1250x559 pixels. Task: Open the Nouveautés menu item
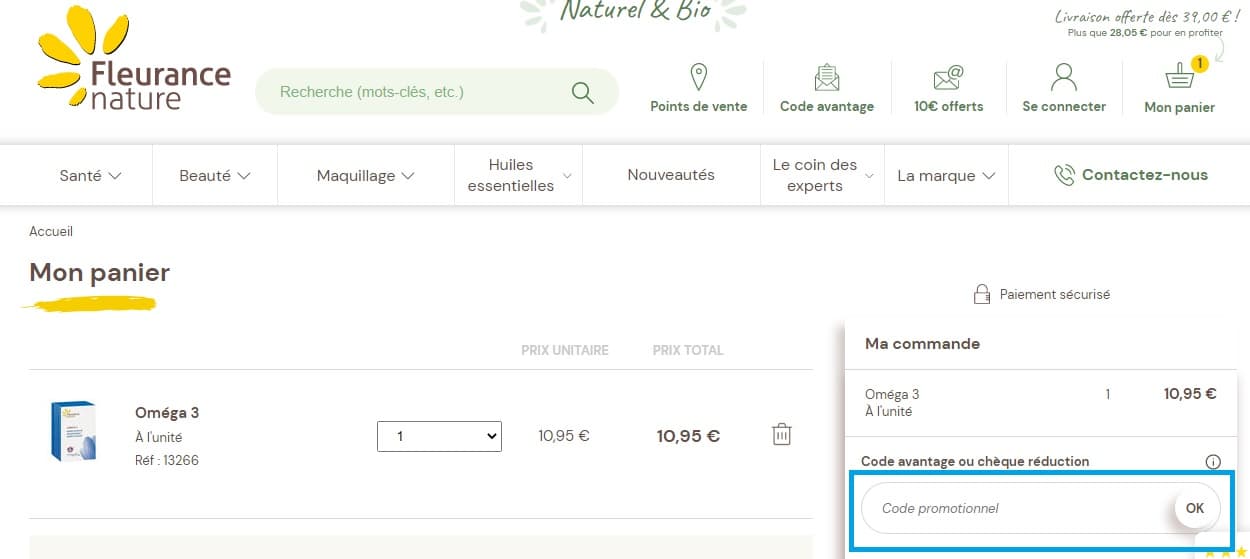(x=671, y=175)
